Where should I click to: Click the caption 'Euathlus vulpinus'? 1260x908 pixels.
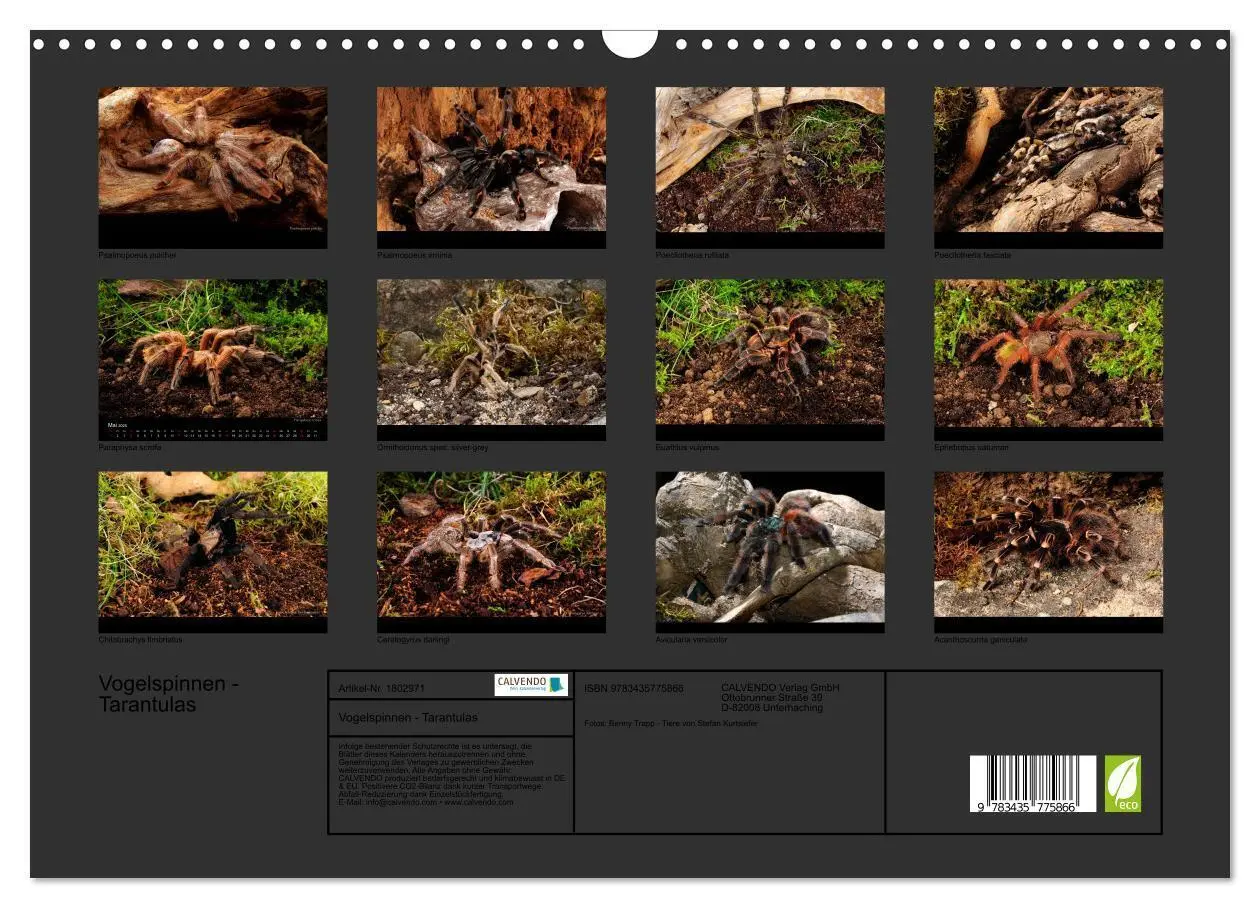[688, 448]
